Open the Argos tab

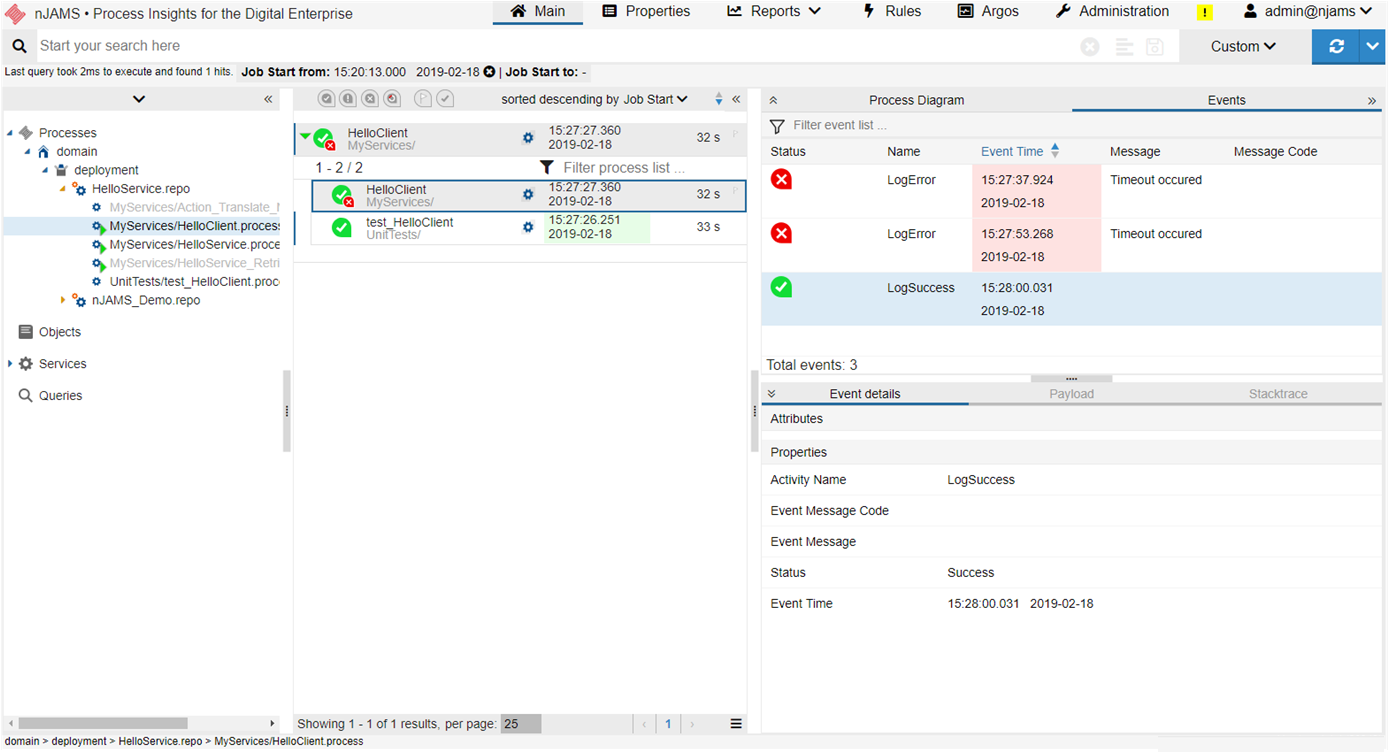point(988,12)
